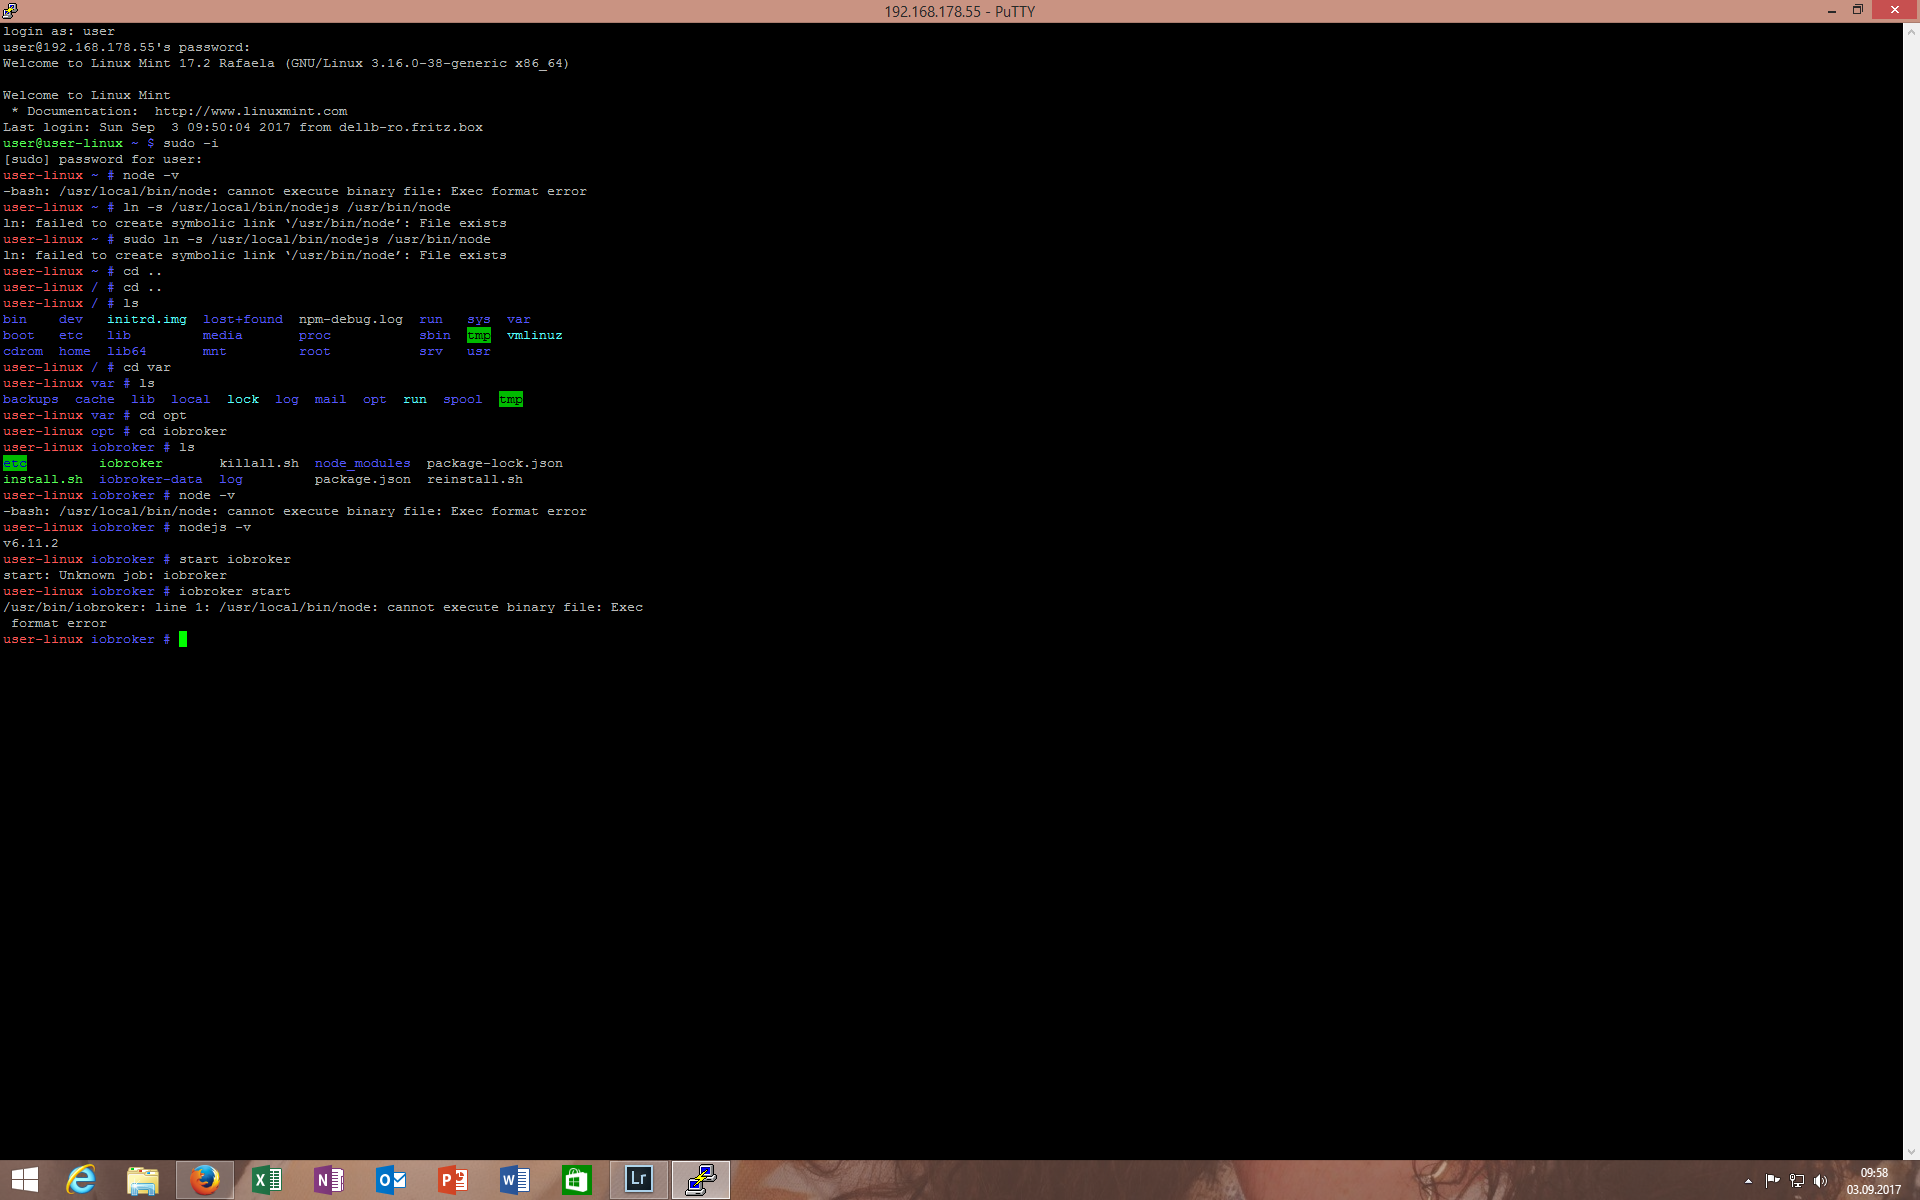Open Action Center flag icon

click(x=1773, y=1181)
